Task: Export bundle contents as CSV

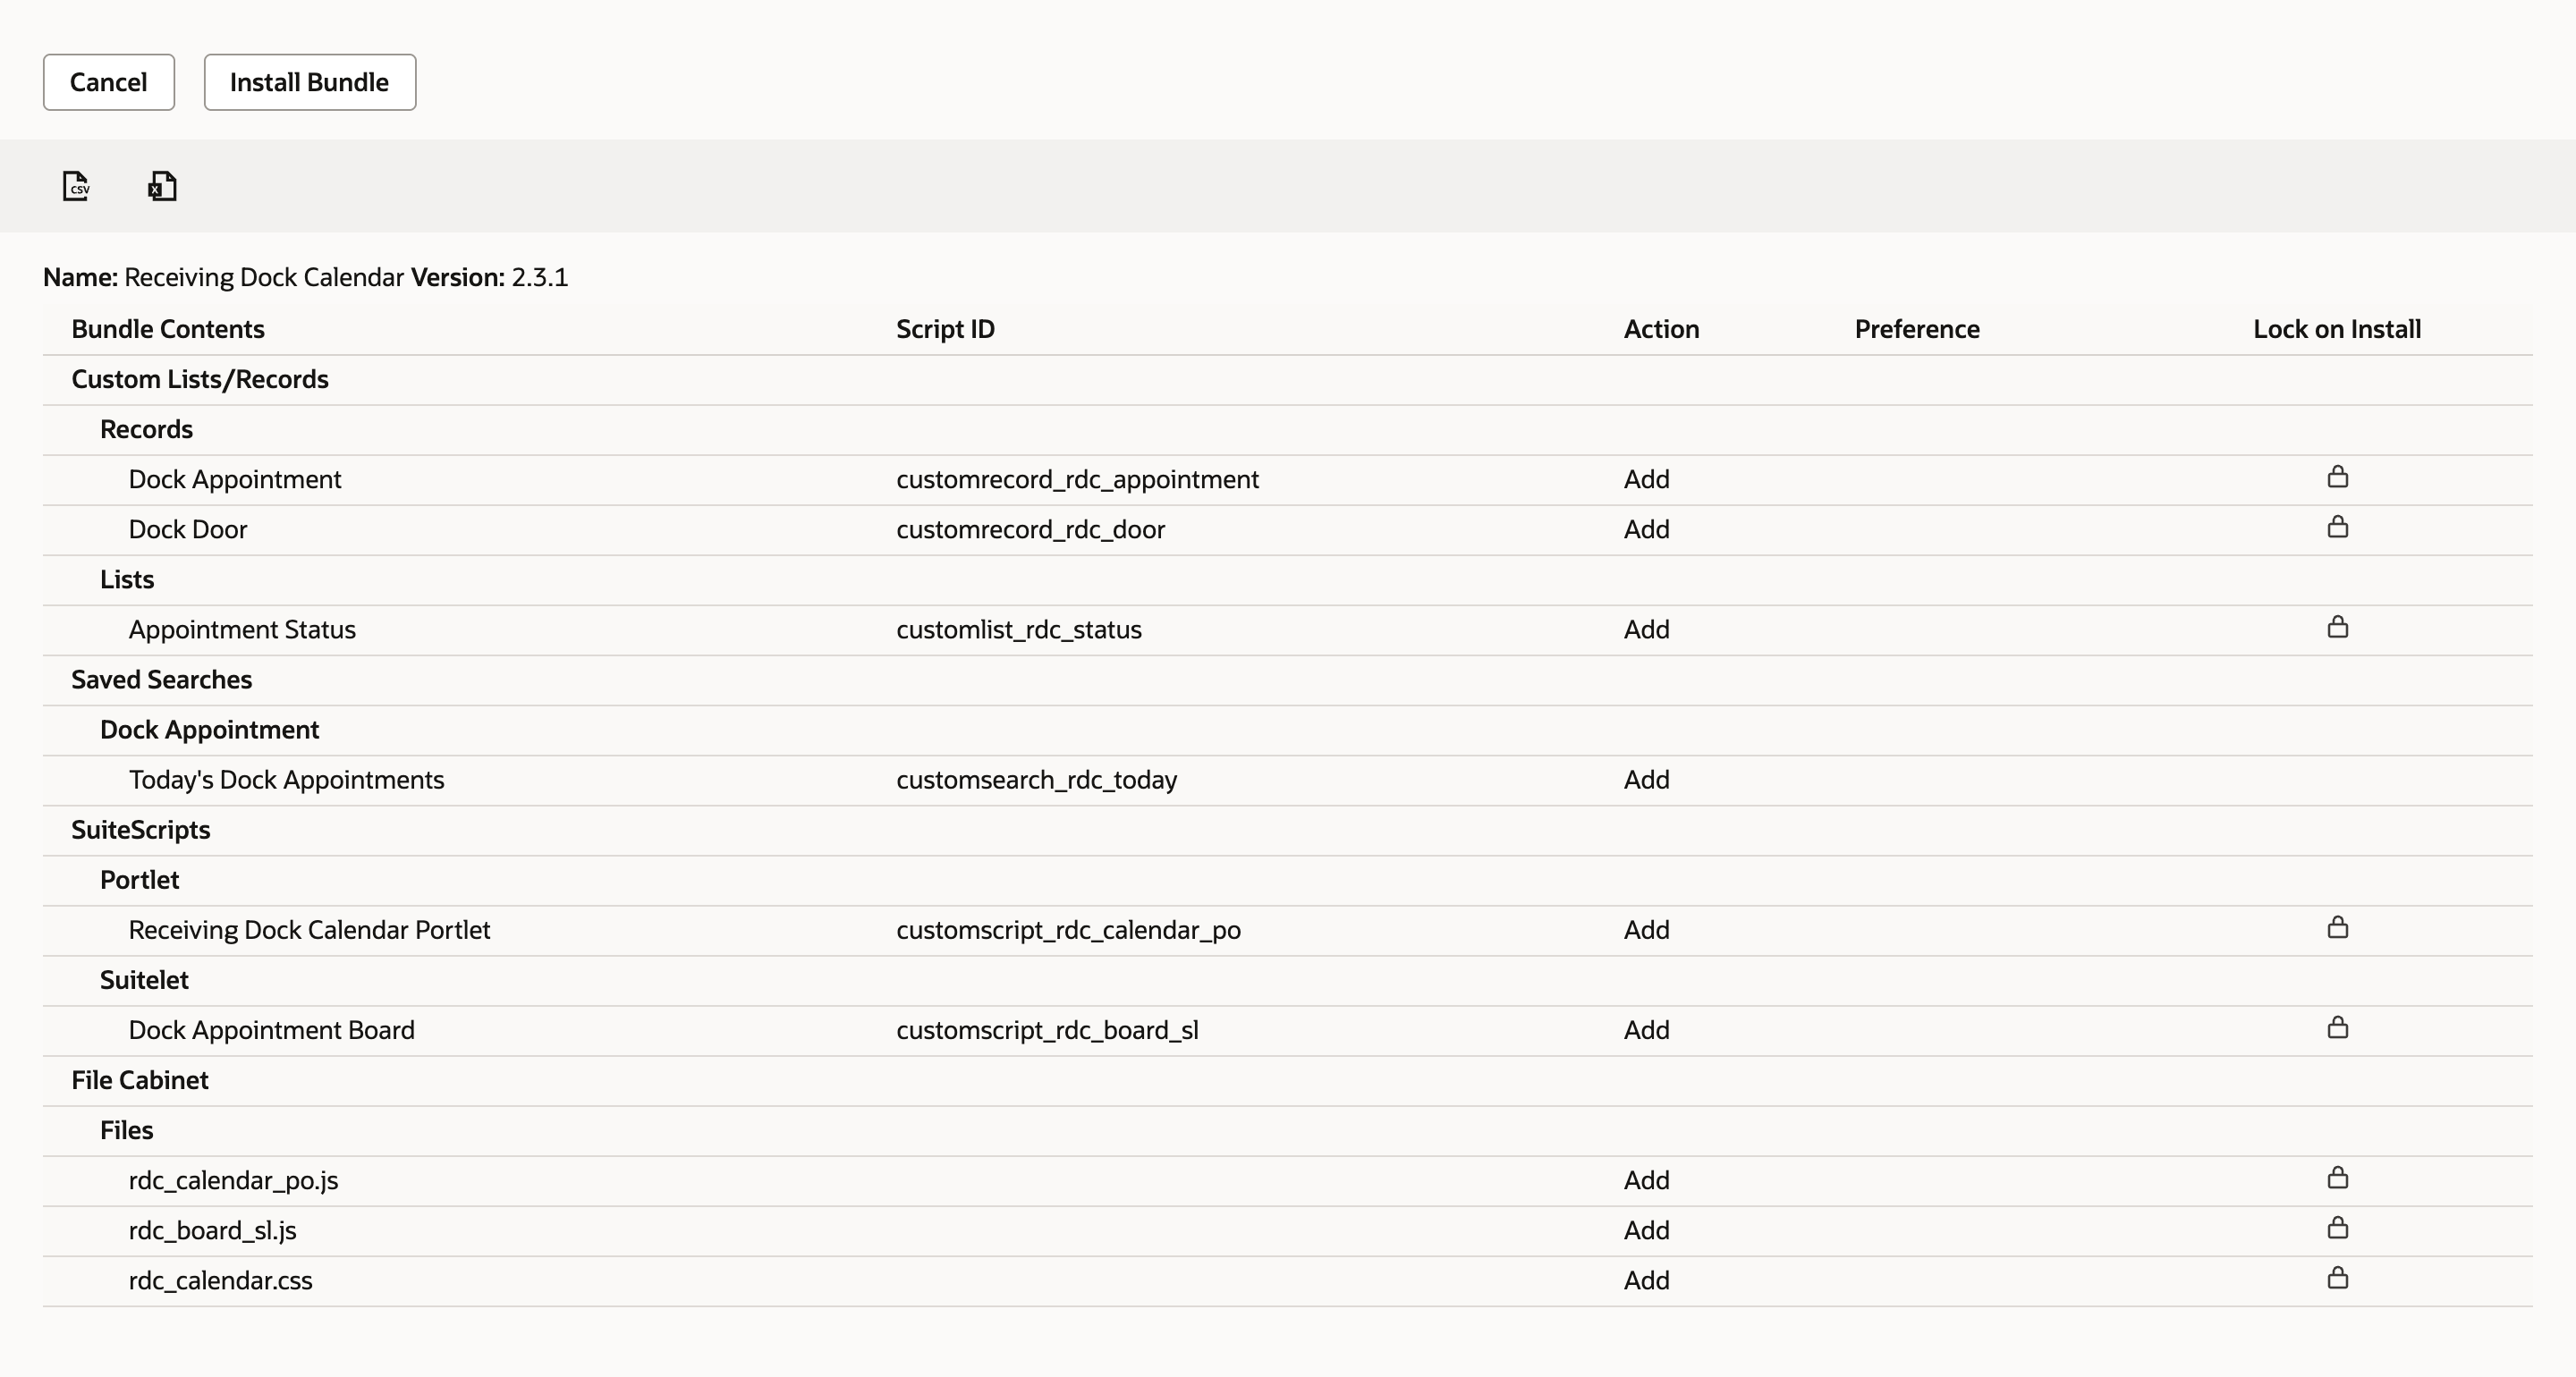Action: coord(76,186)
